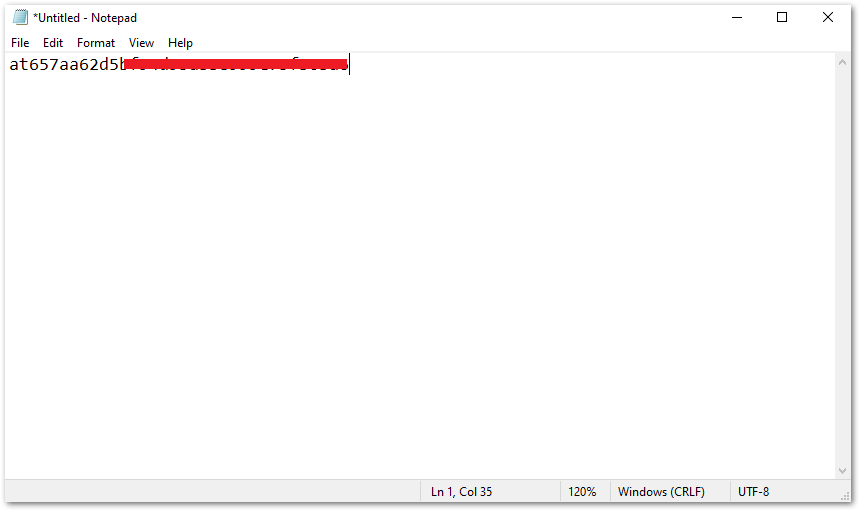Open the View menu
The height and width of the screenshot is (511, 860).
click(141, 43)
